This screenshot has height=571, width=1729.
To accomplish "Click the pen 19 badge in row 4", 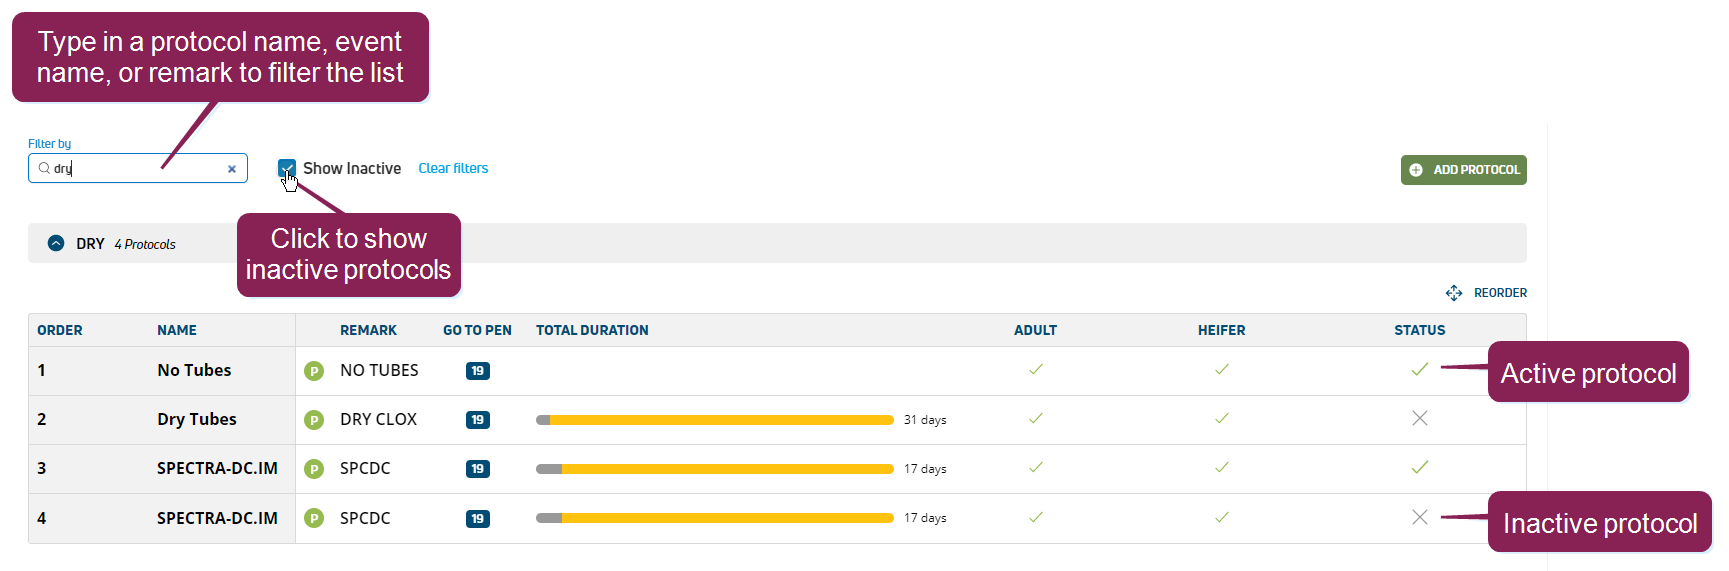I will [x=478, y=519].
